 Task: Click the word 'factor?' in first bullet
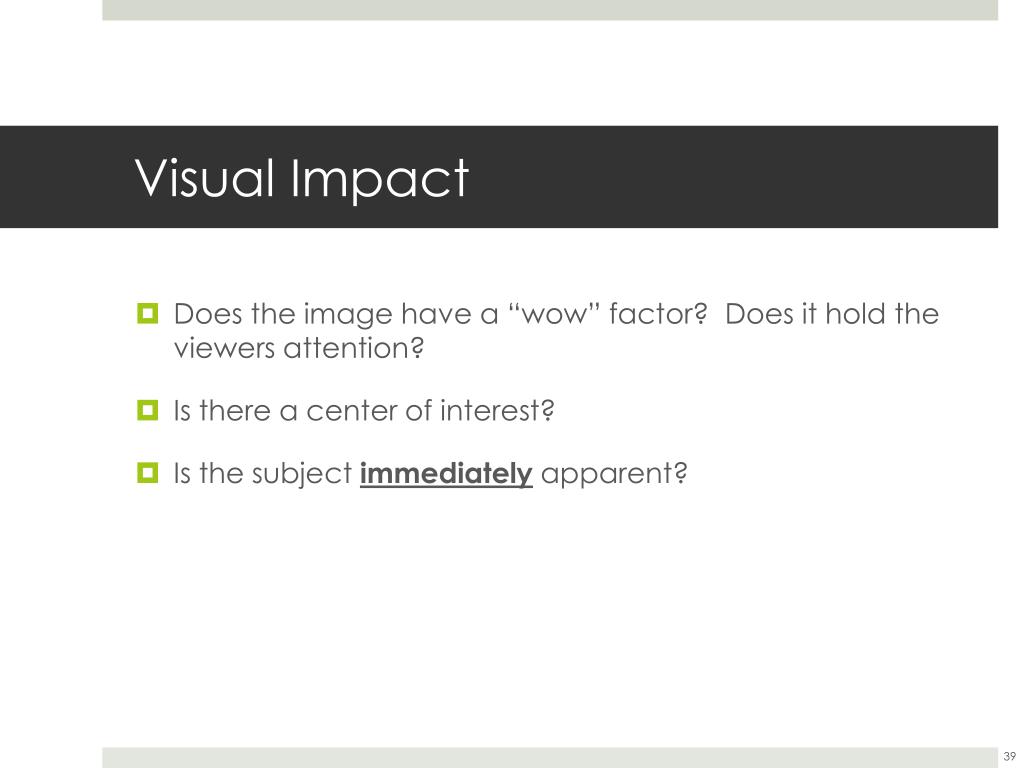coord(658,313)
